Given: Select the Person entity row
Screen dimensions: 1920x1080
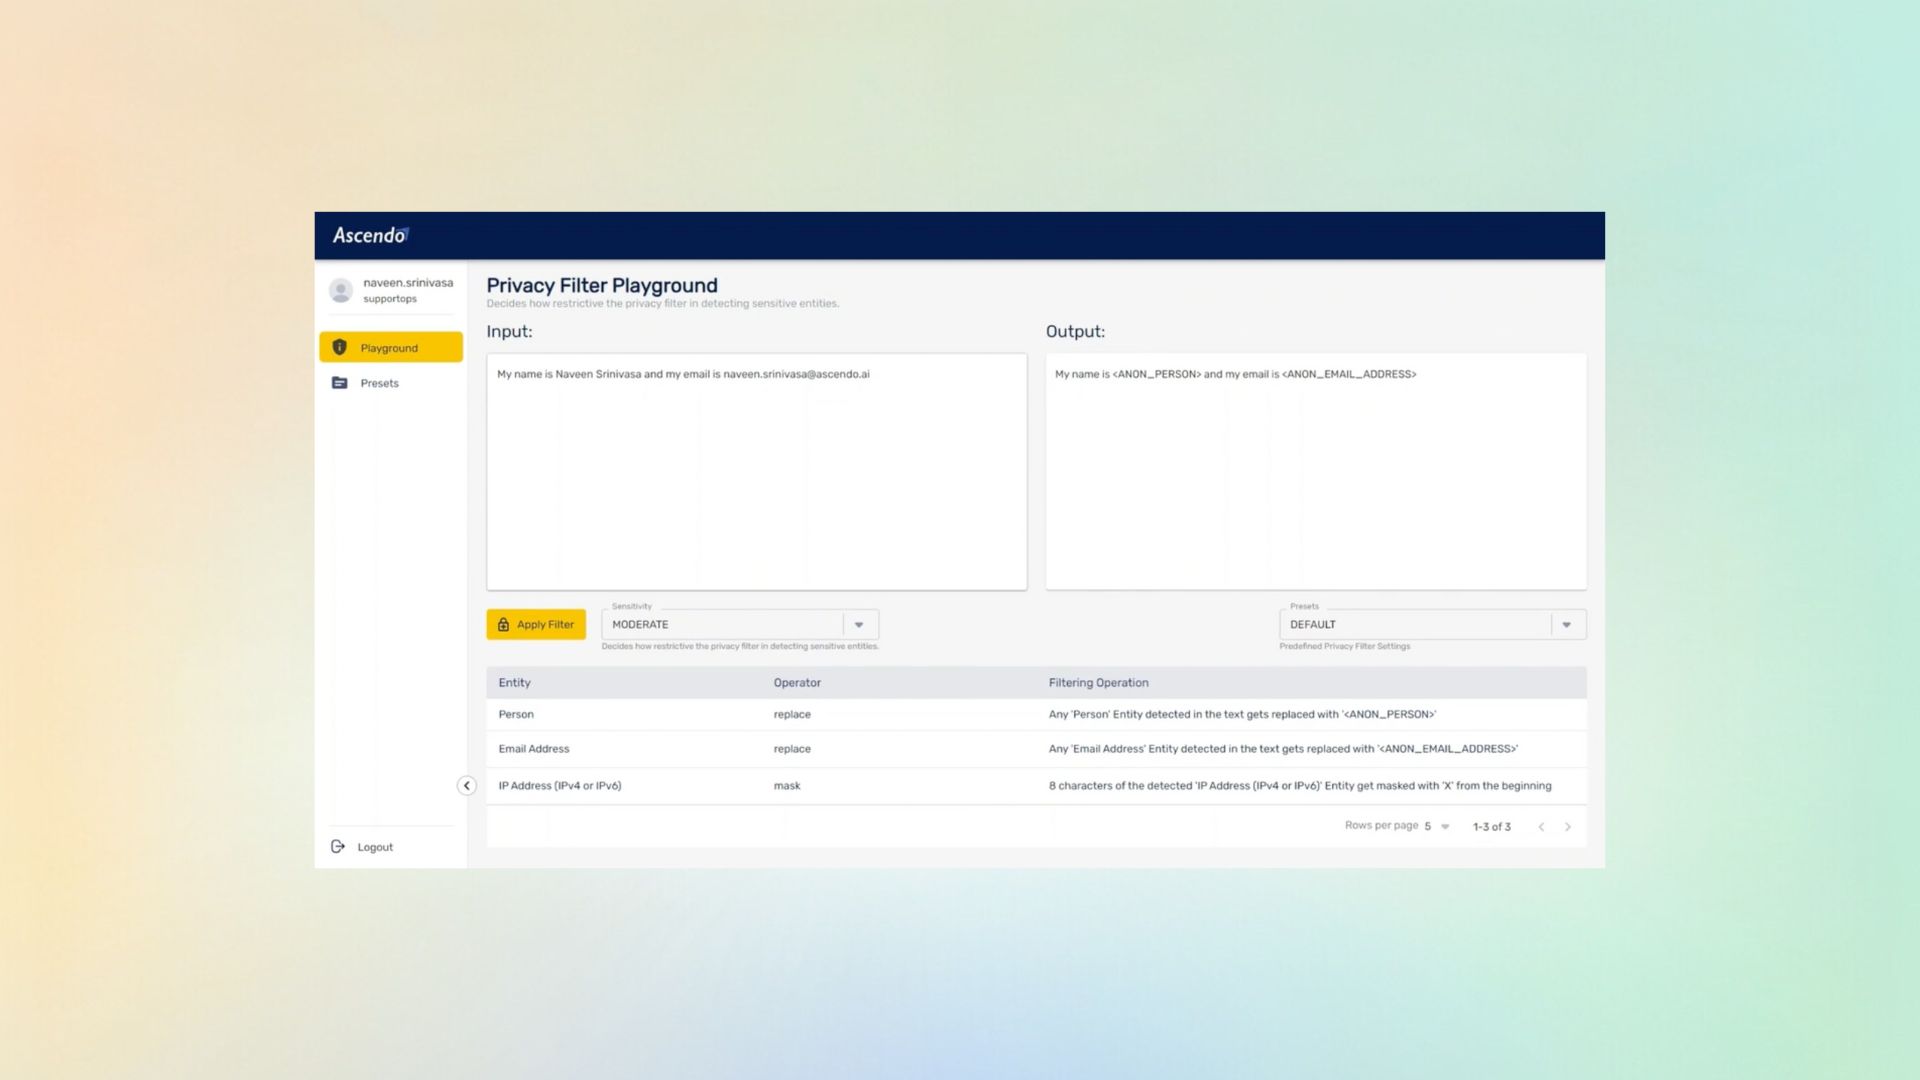Looking at the screenshot, I should [x=516, y=714].
